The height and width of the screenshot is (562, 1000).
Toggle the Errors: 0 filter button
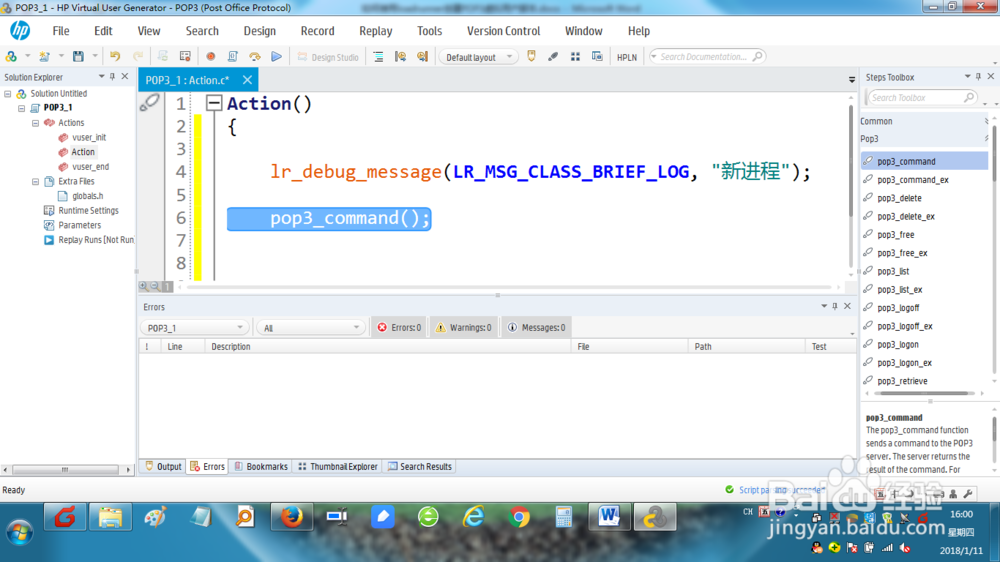(x=399, y=328)
